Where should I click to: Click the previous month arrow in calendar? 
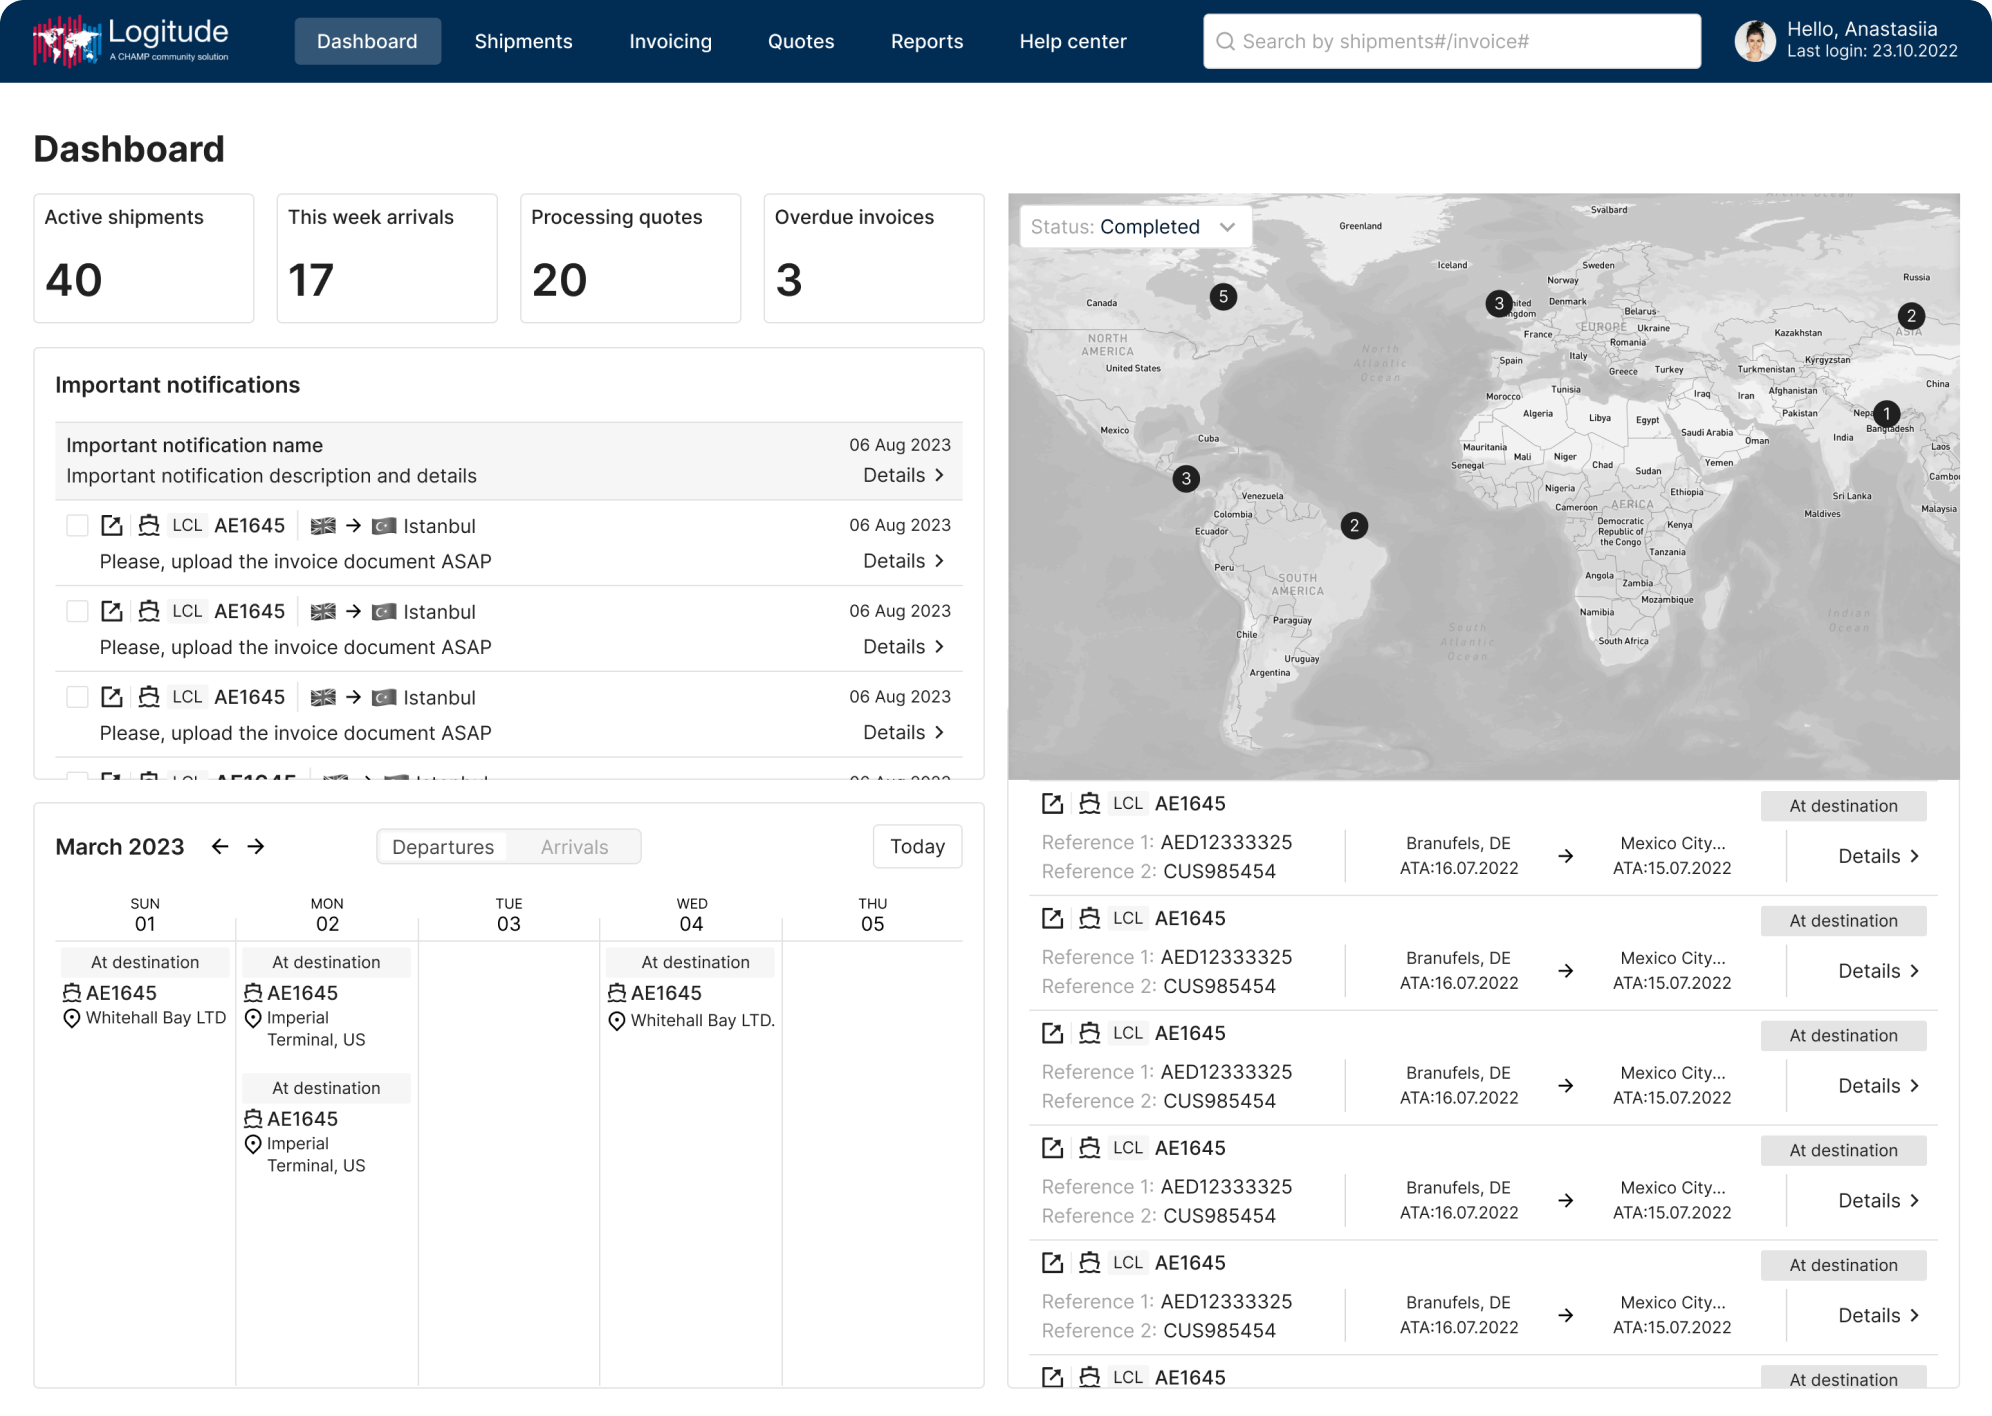pos(220,847)
